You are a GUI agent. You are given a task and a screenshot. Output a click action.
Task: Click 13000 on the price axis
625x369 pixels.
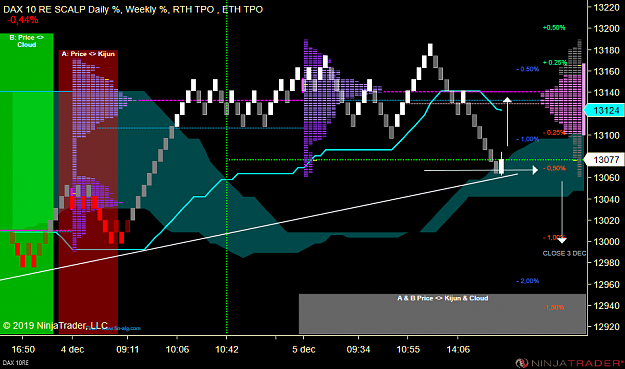[606, 241]
